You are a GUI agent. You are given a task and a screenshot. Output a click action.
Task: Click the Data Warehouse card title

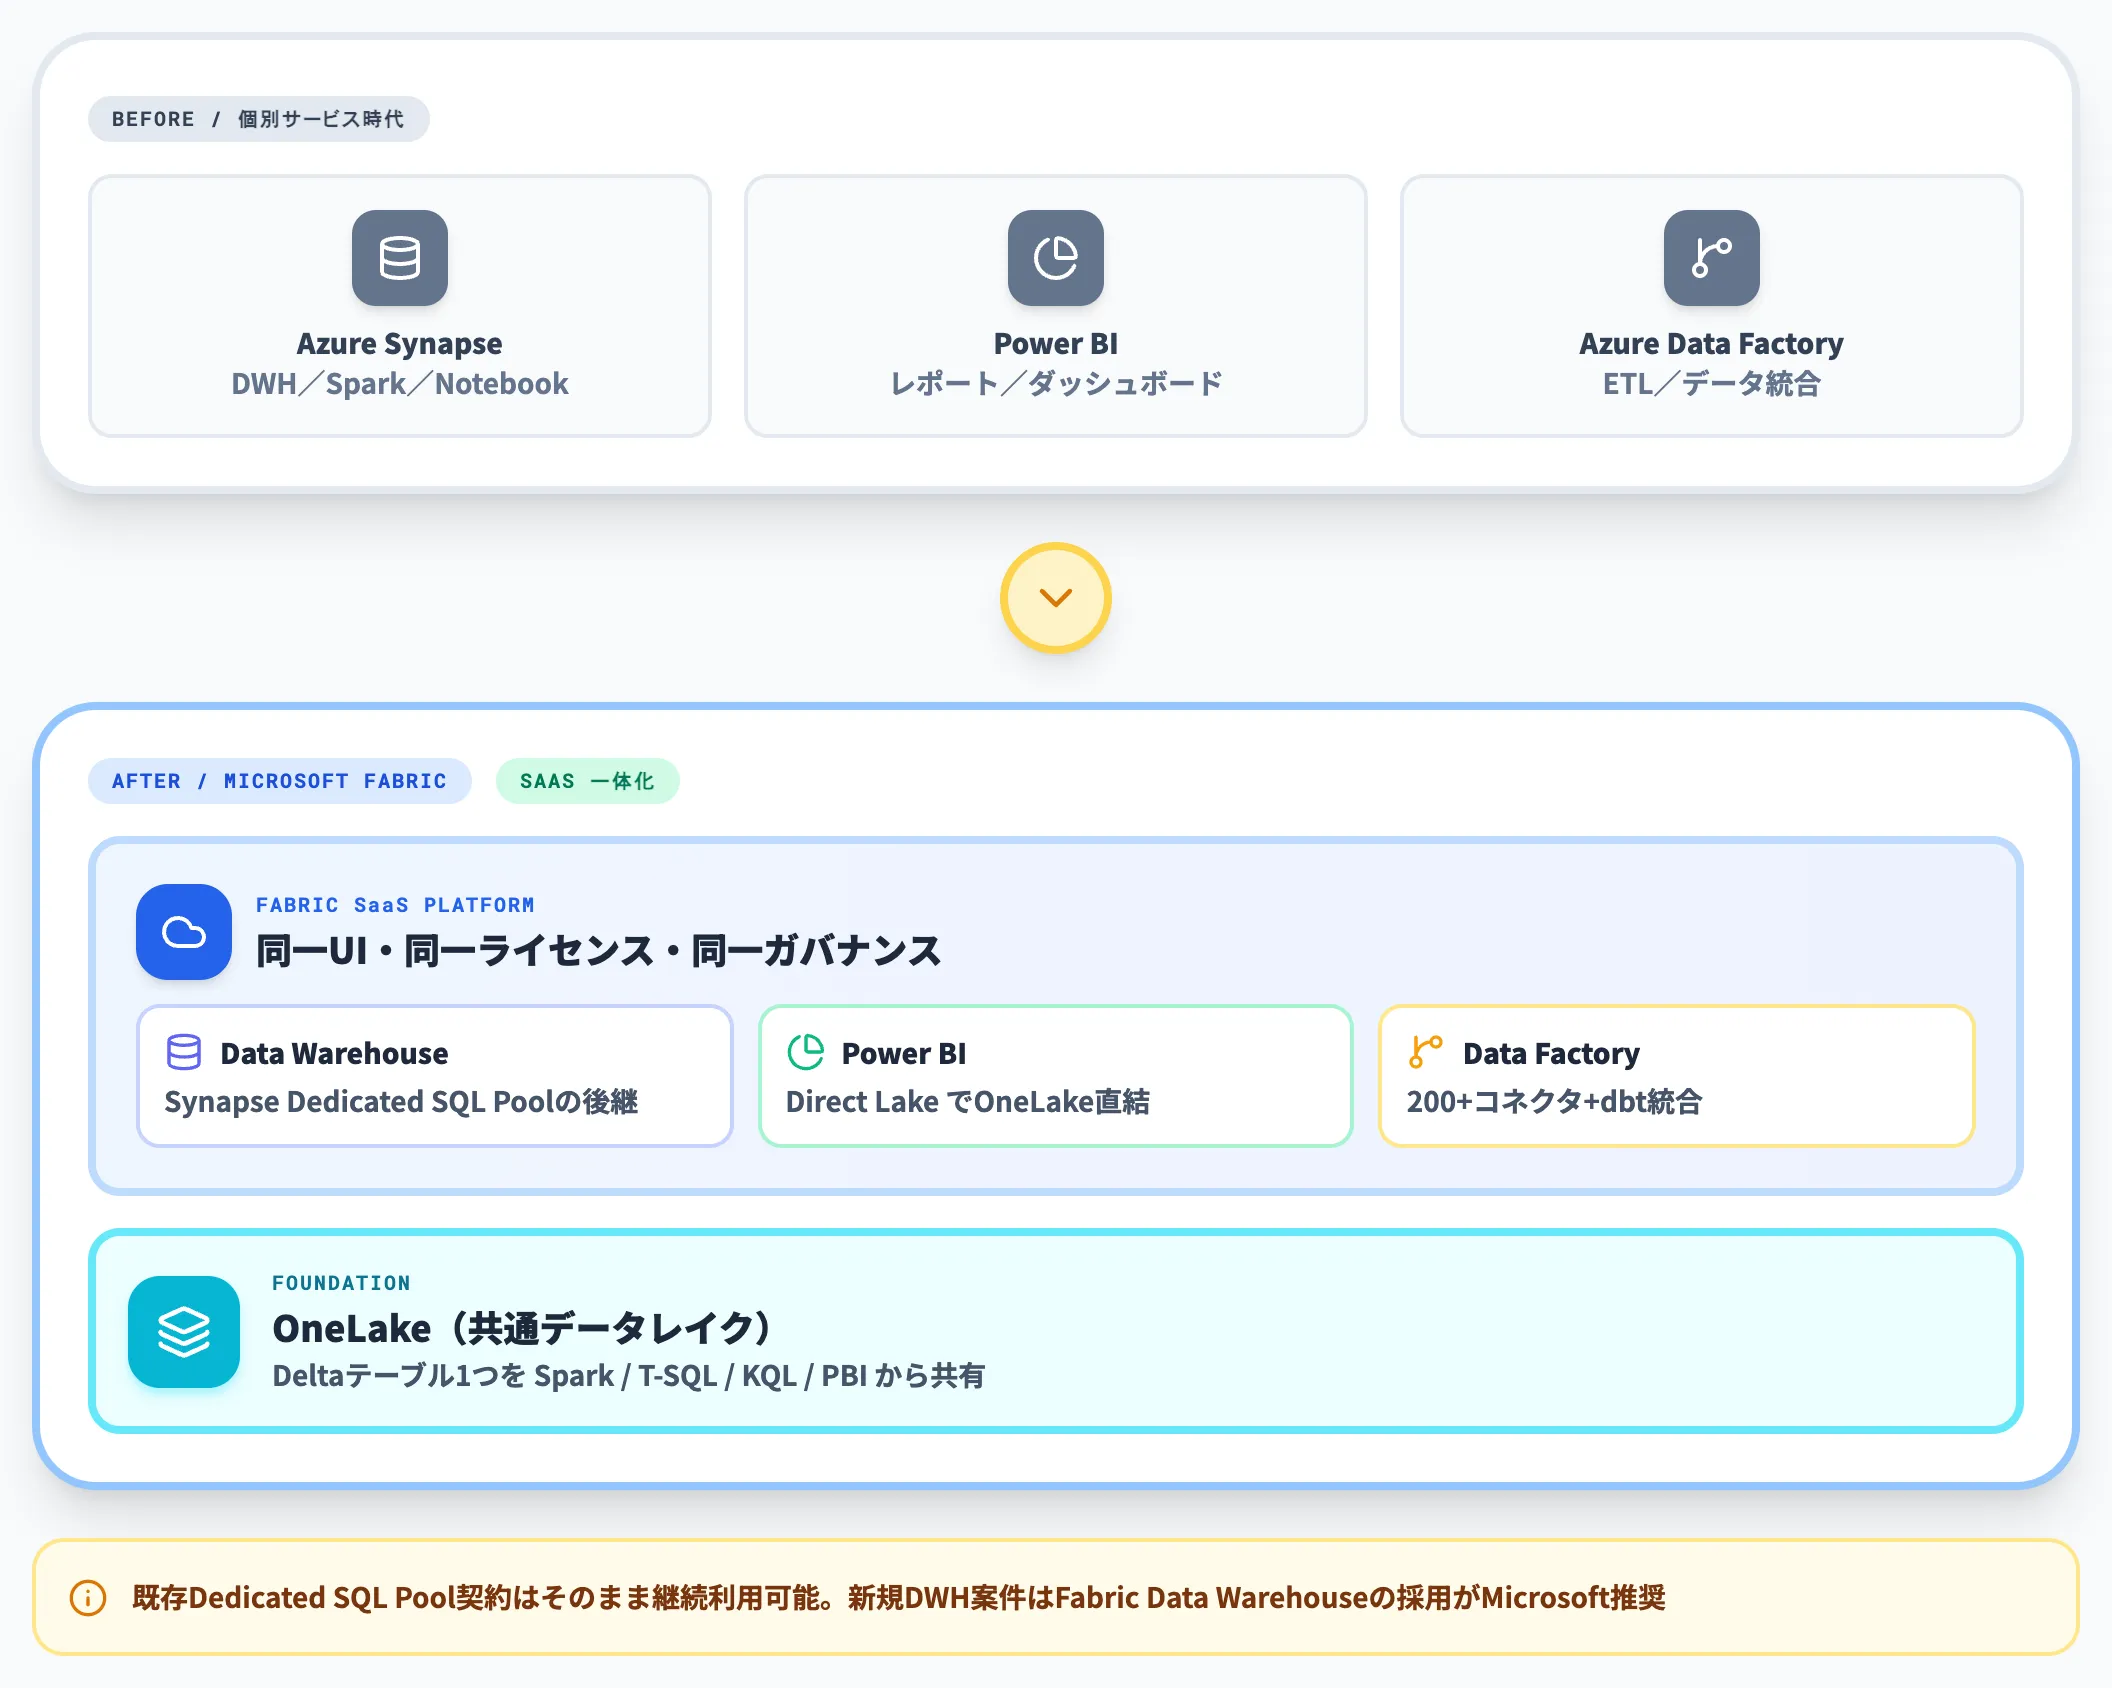click(x=334, y=1053)
